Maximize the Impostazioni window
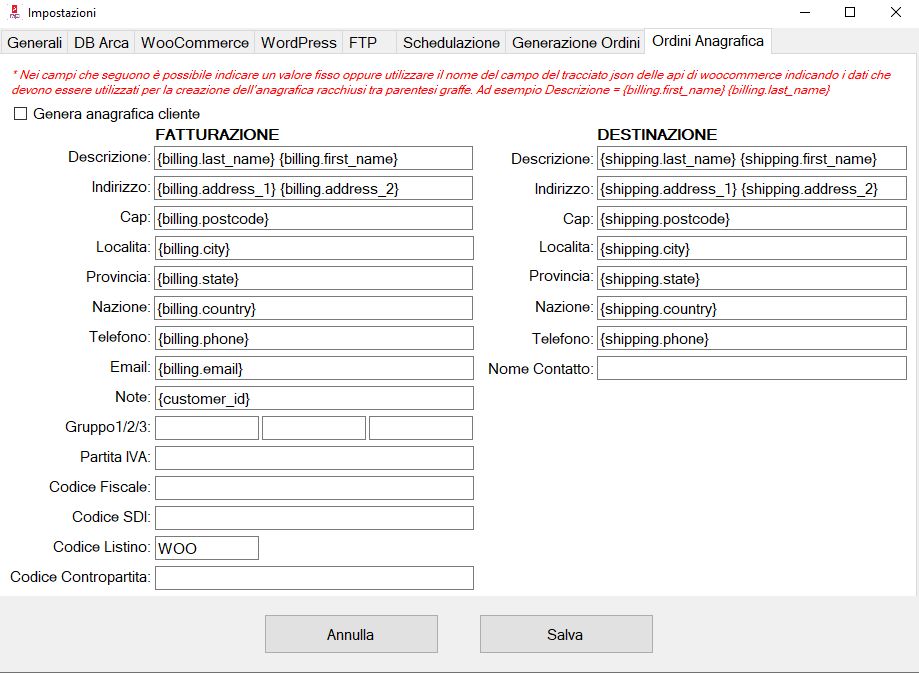 [850, 13]
